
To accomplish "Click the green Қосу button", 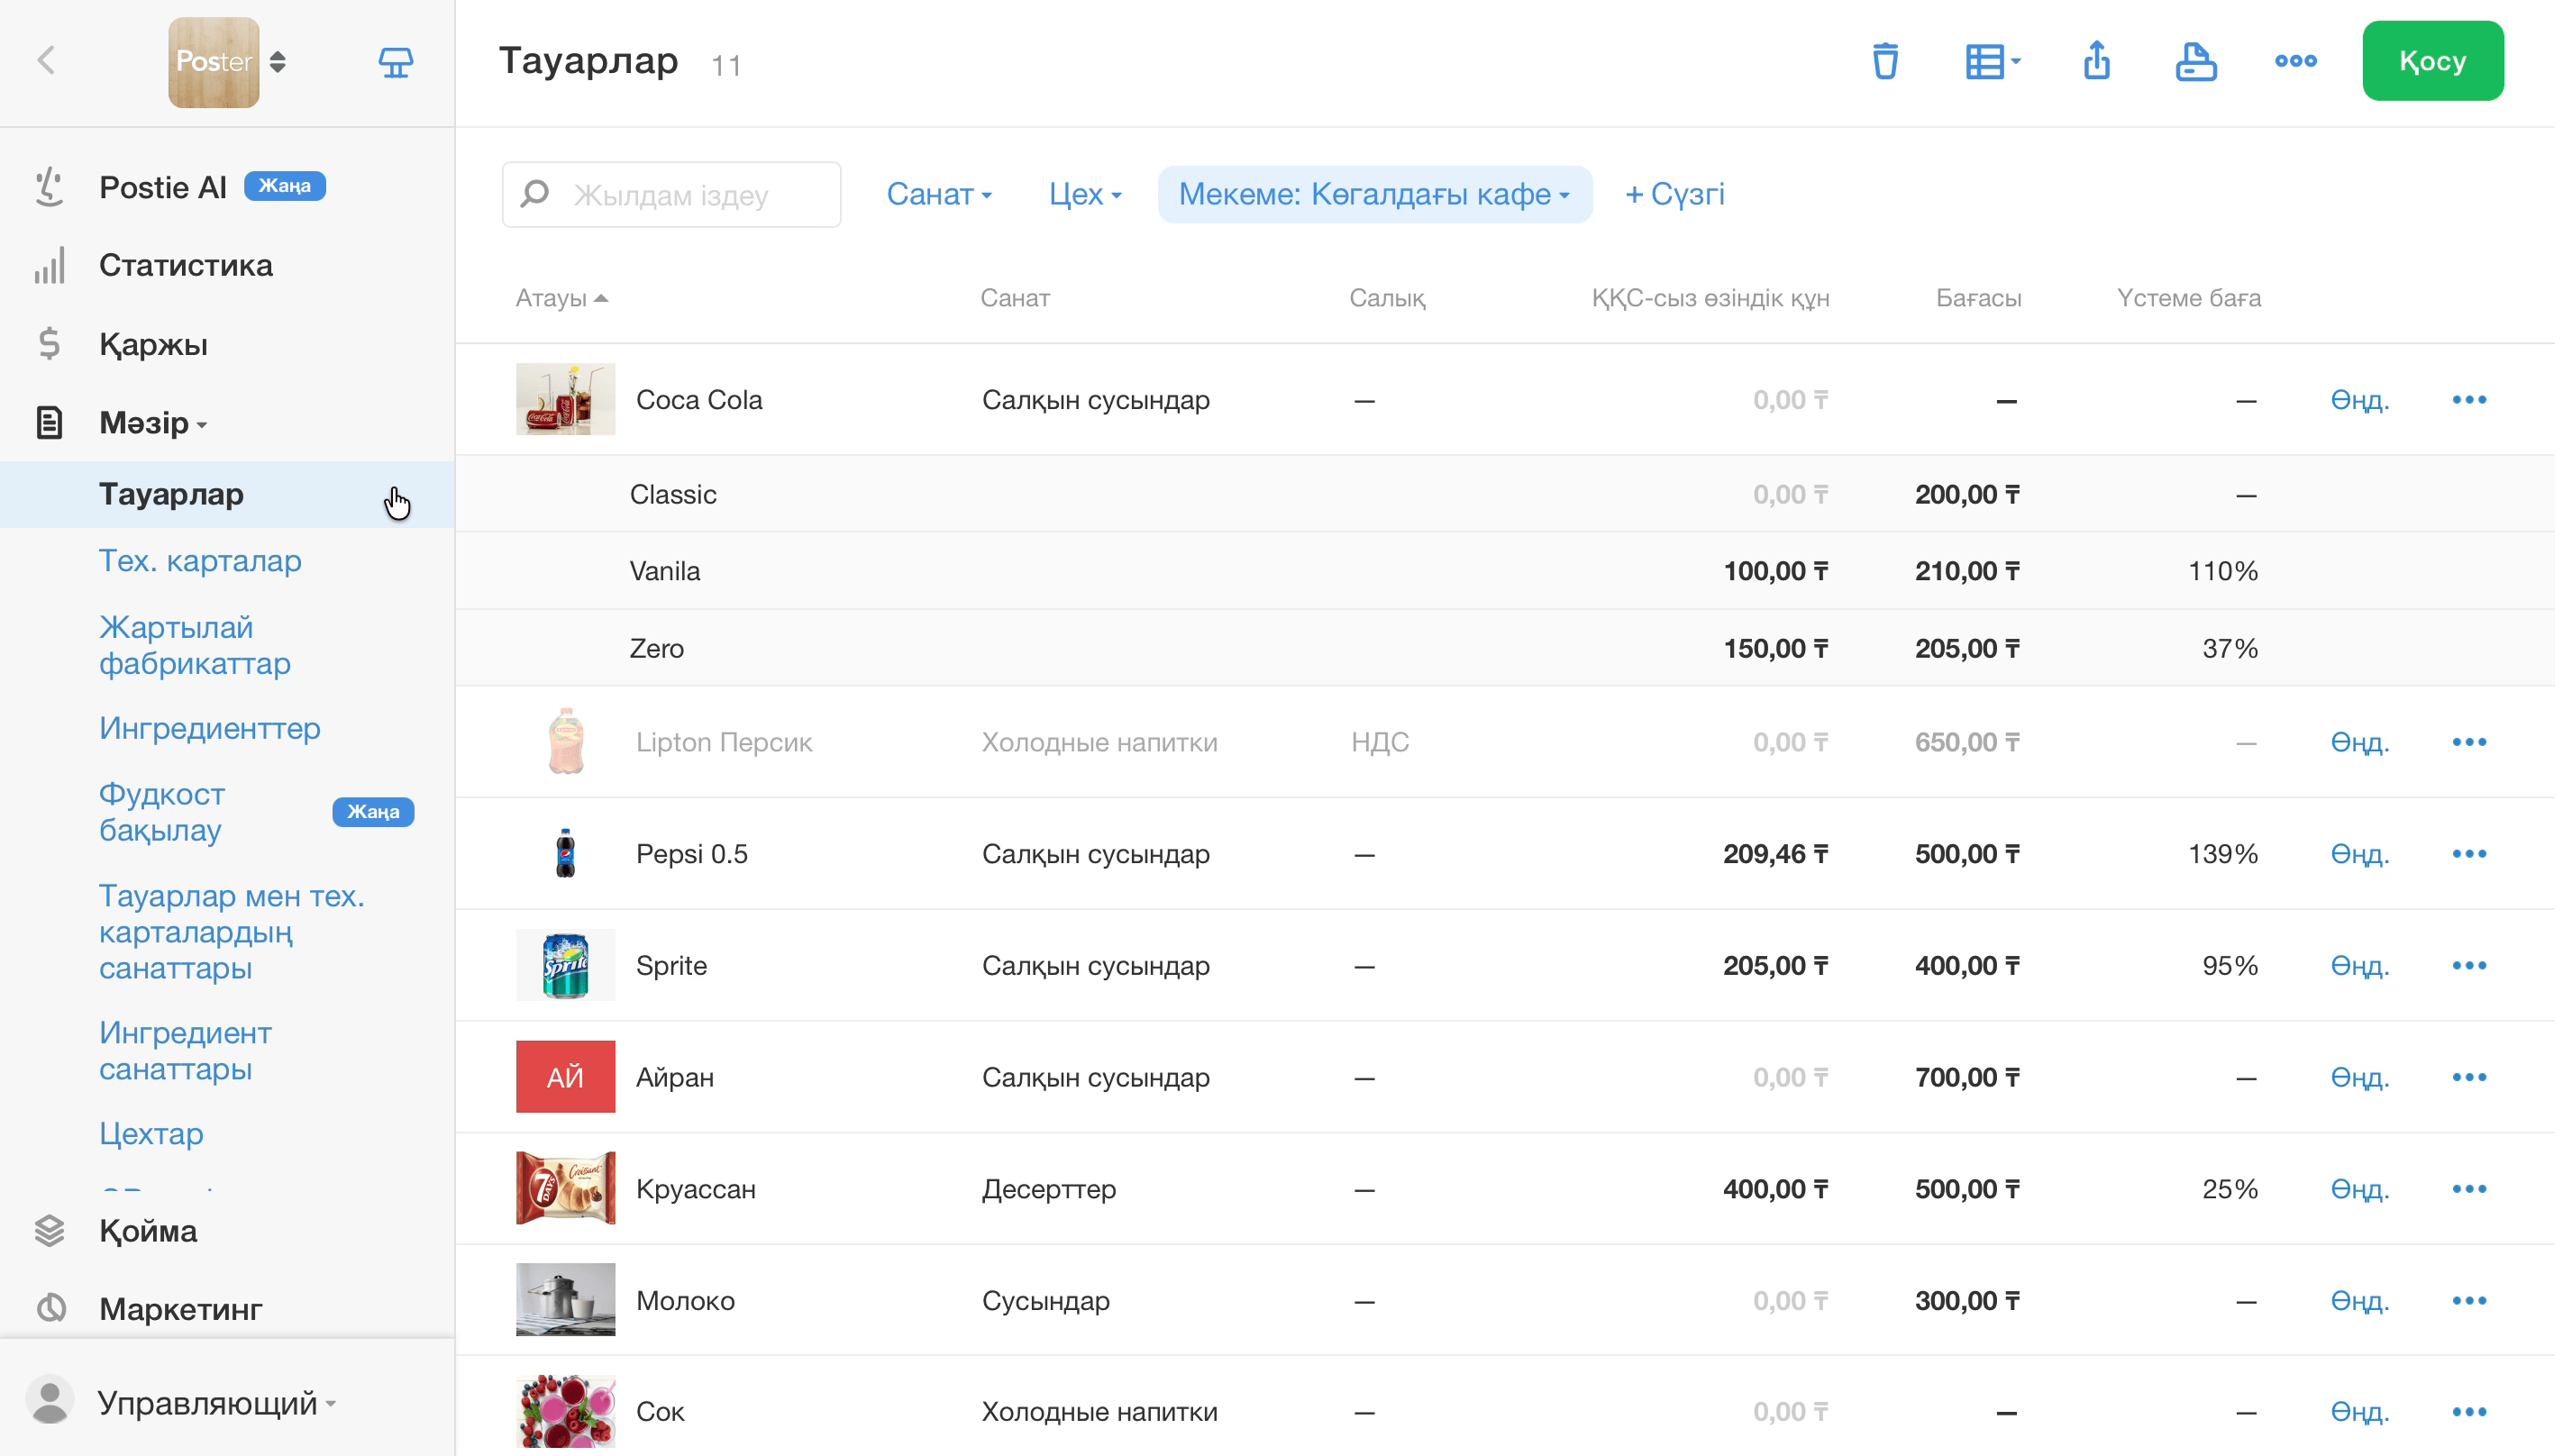I will click(x=2433, y=61).
